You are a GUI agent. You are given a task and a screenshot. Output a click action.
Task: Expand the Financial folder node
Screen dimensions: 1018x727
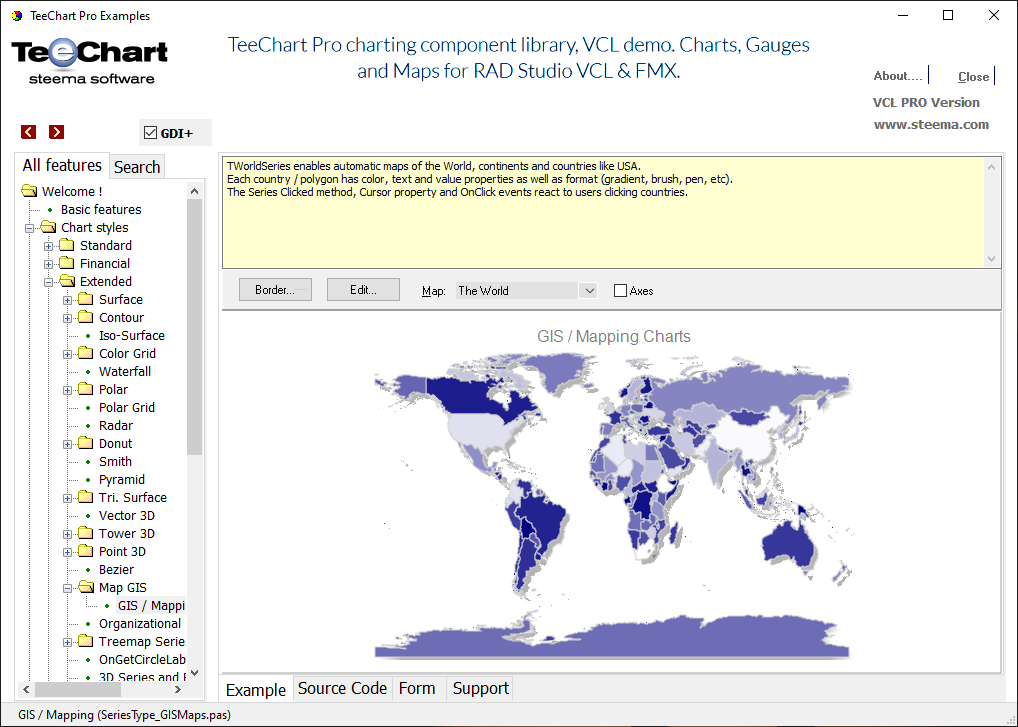pos(48,264)
